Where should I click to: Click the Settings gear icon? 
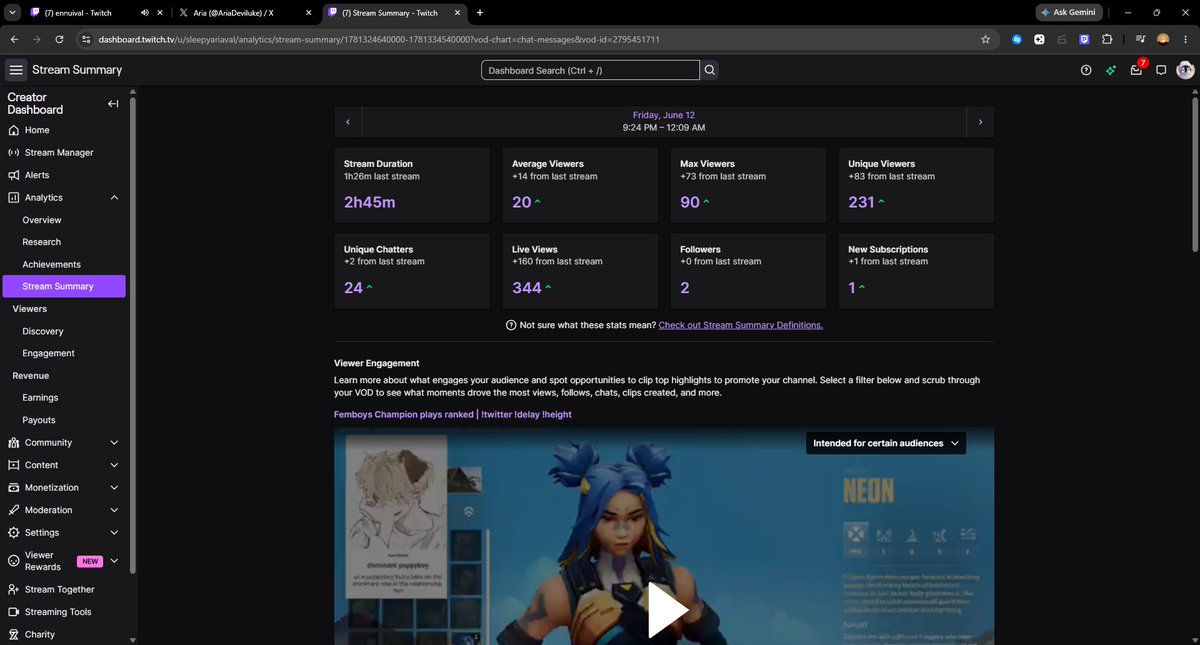tap(14, 533)
